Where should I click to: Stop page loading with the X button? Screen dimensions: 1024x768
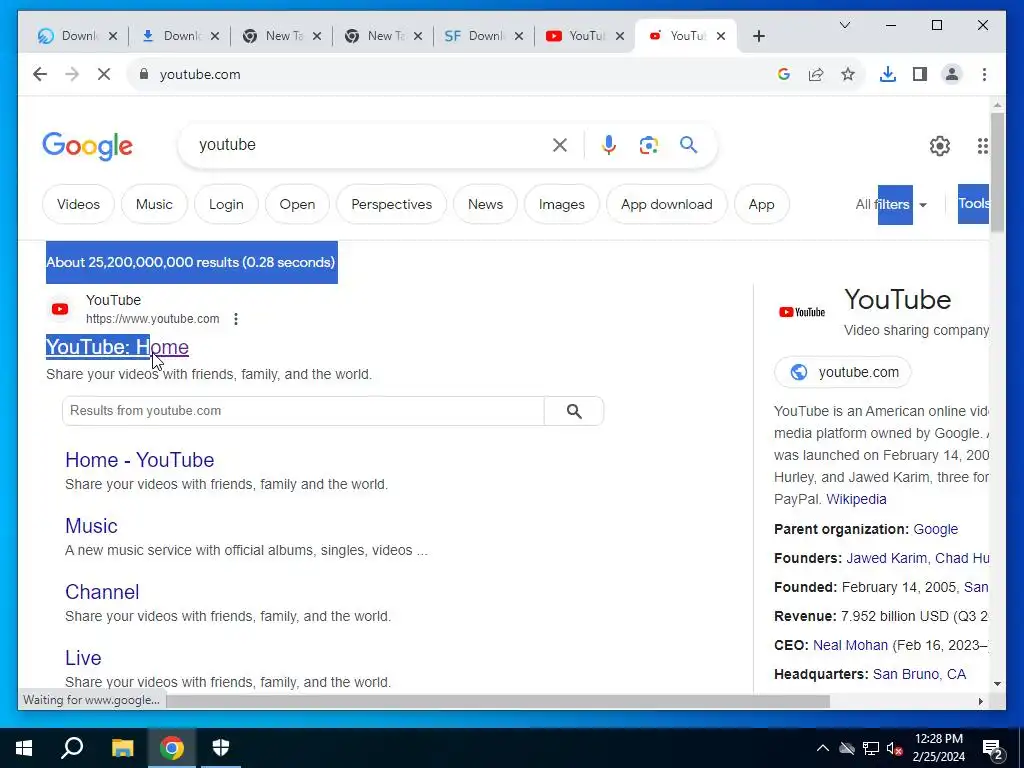point(104,74)
